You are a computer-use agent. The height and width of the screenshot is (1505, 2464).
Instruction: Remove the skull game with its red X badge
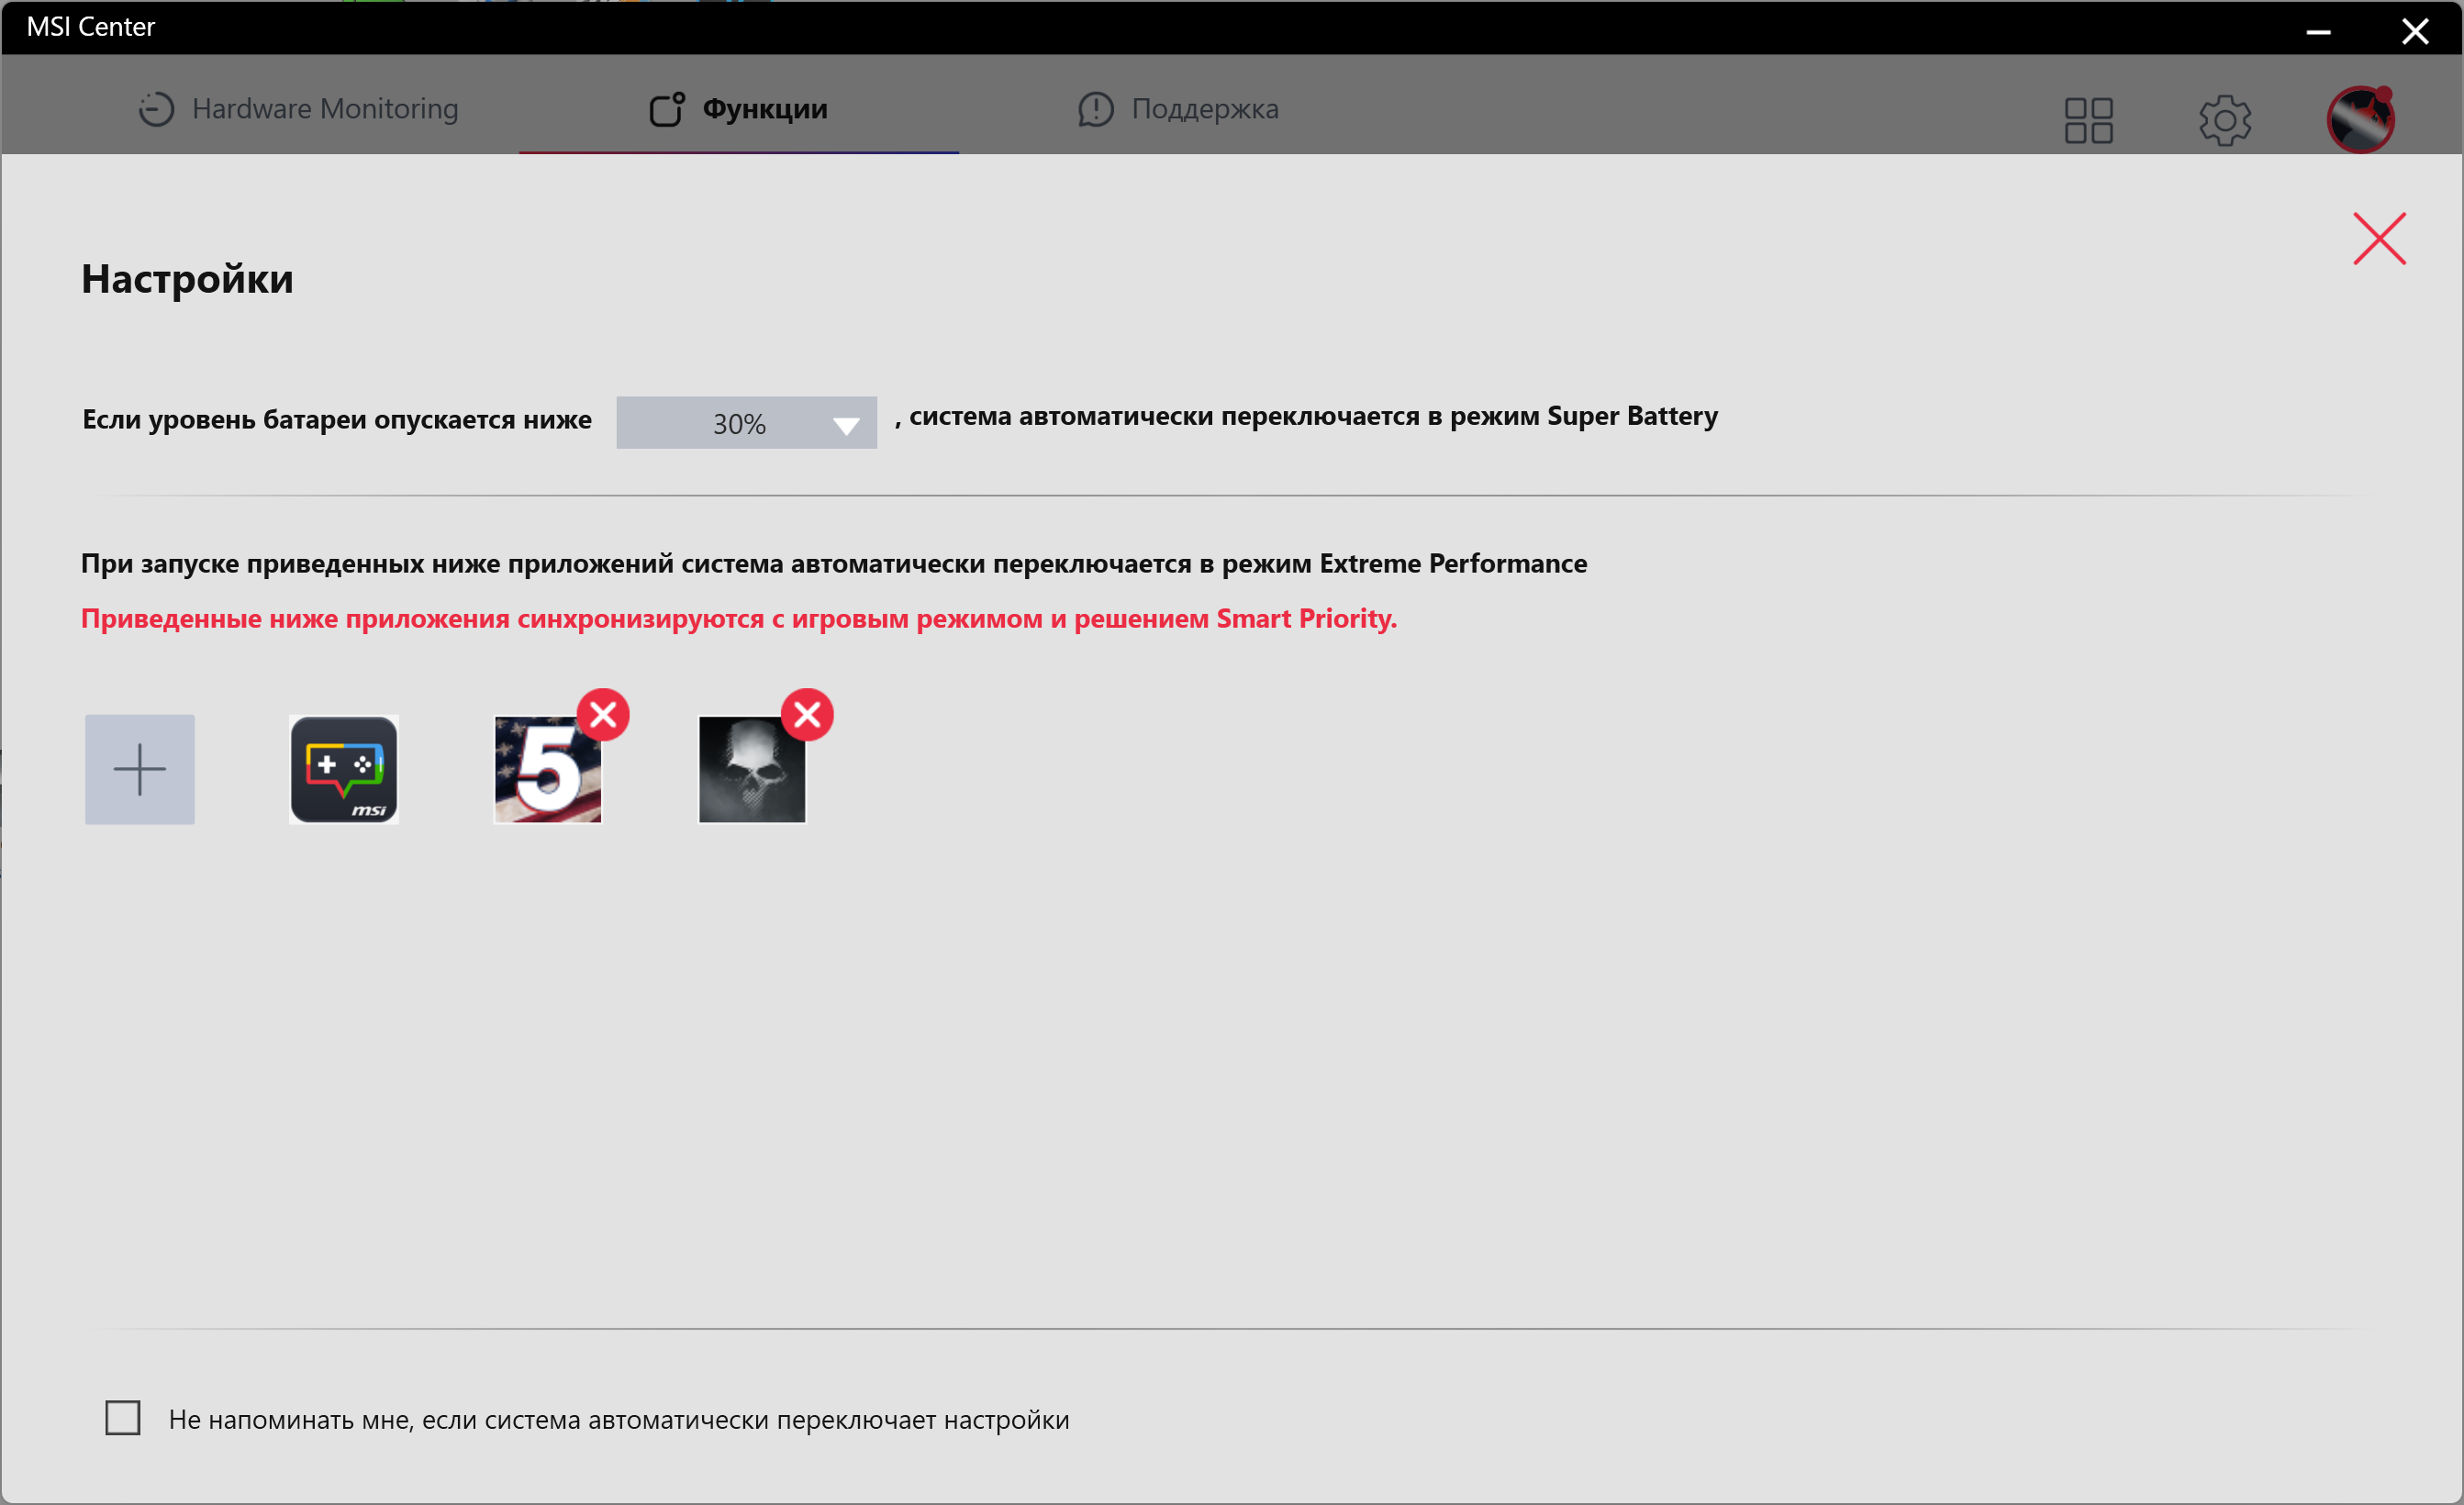click(807, 714)
